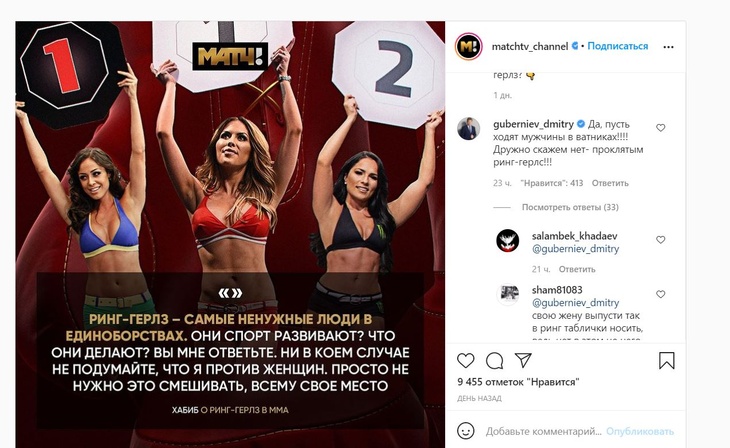Viewport: 730px width, 448px height.
Task: Open salambek_khadaev's avatar
Action: point(507,241)
